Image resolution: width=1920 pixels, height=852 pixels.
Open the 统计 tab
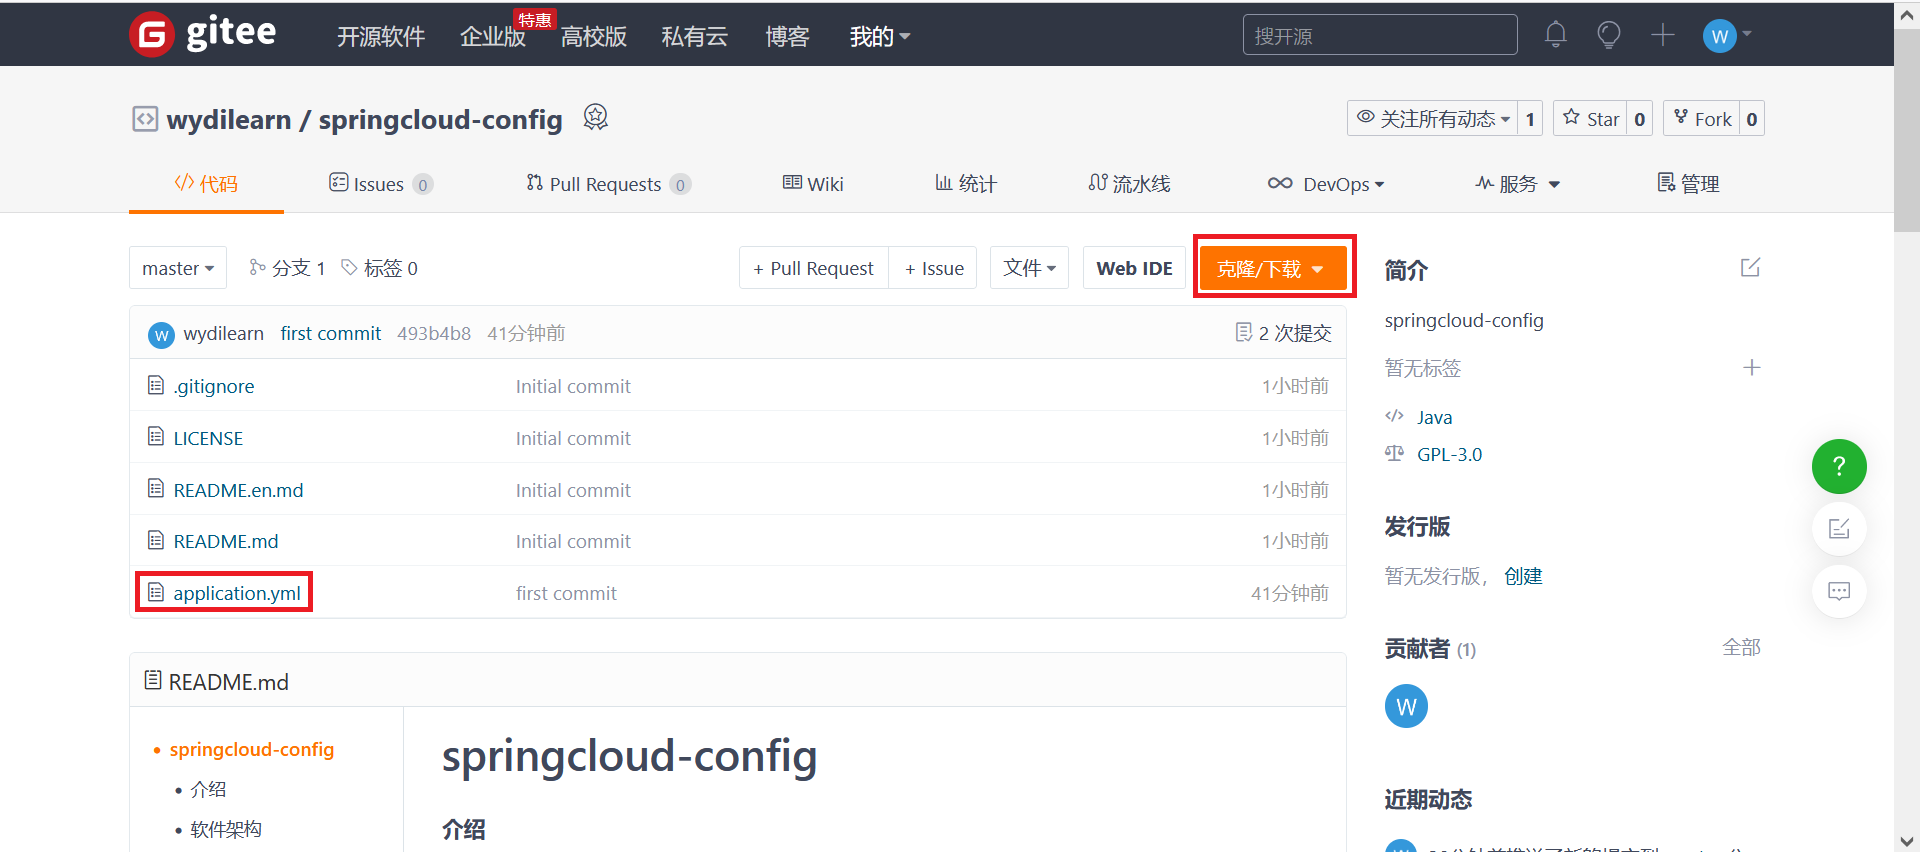point(966,184)
